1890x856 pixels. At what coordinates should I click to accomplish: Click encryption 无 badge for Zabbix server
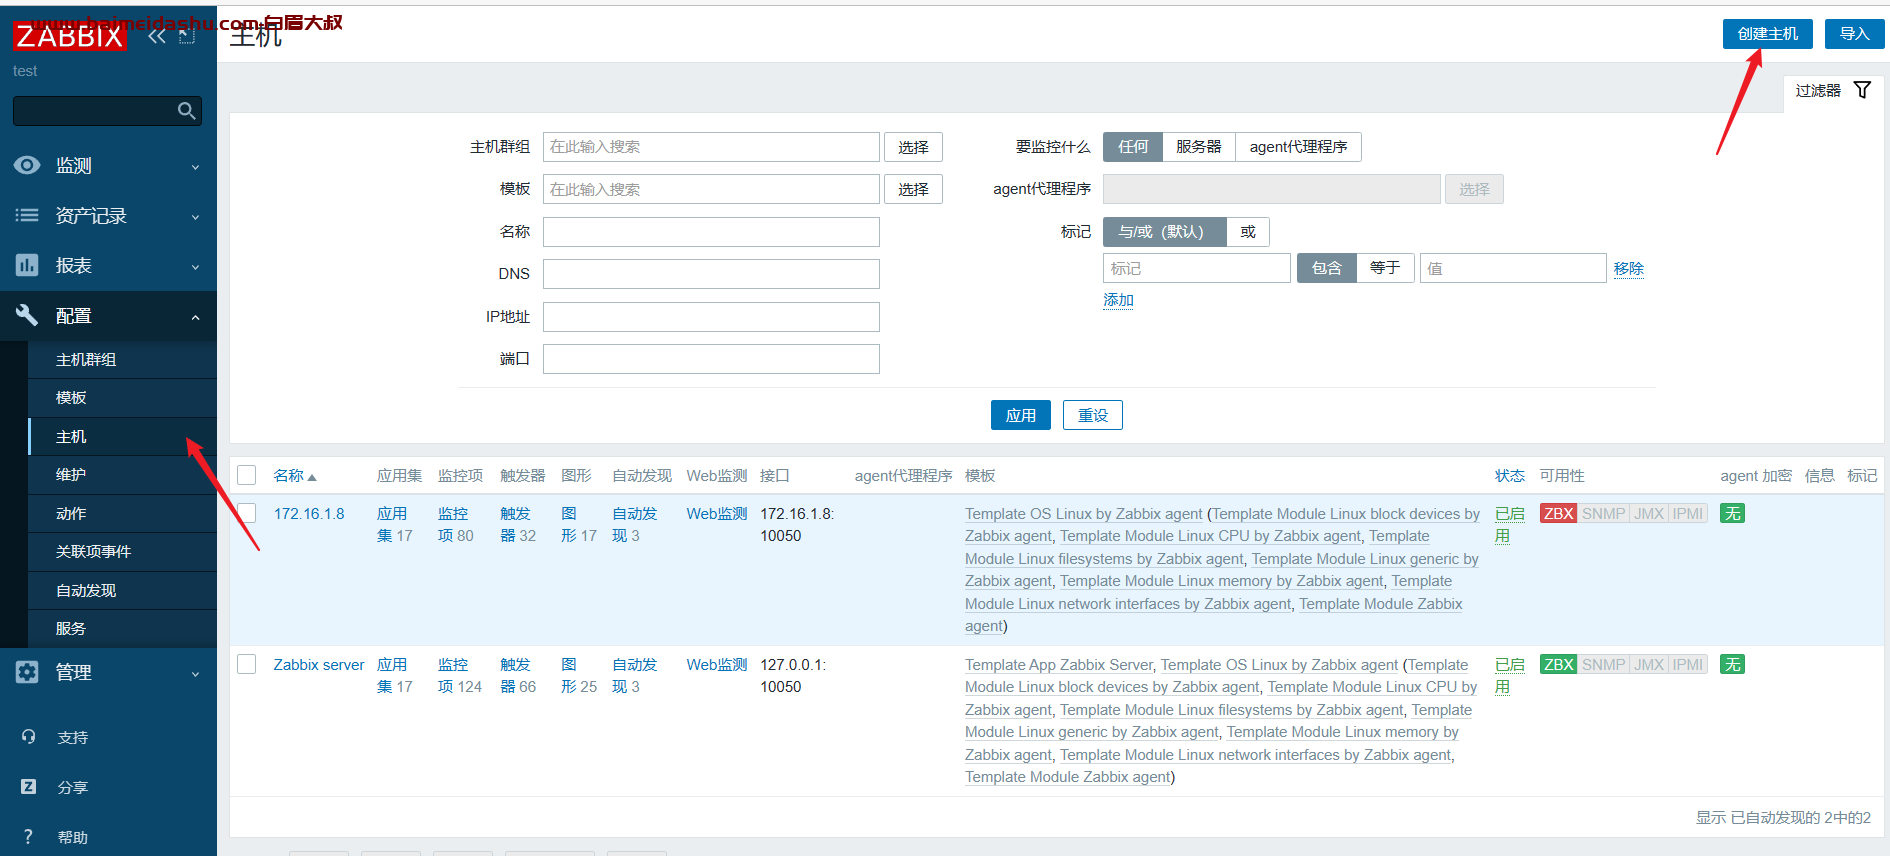pos(1732,664)
